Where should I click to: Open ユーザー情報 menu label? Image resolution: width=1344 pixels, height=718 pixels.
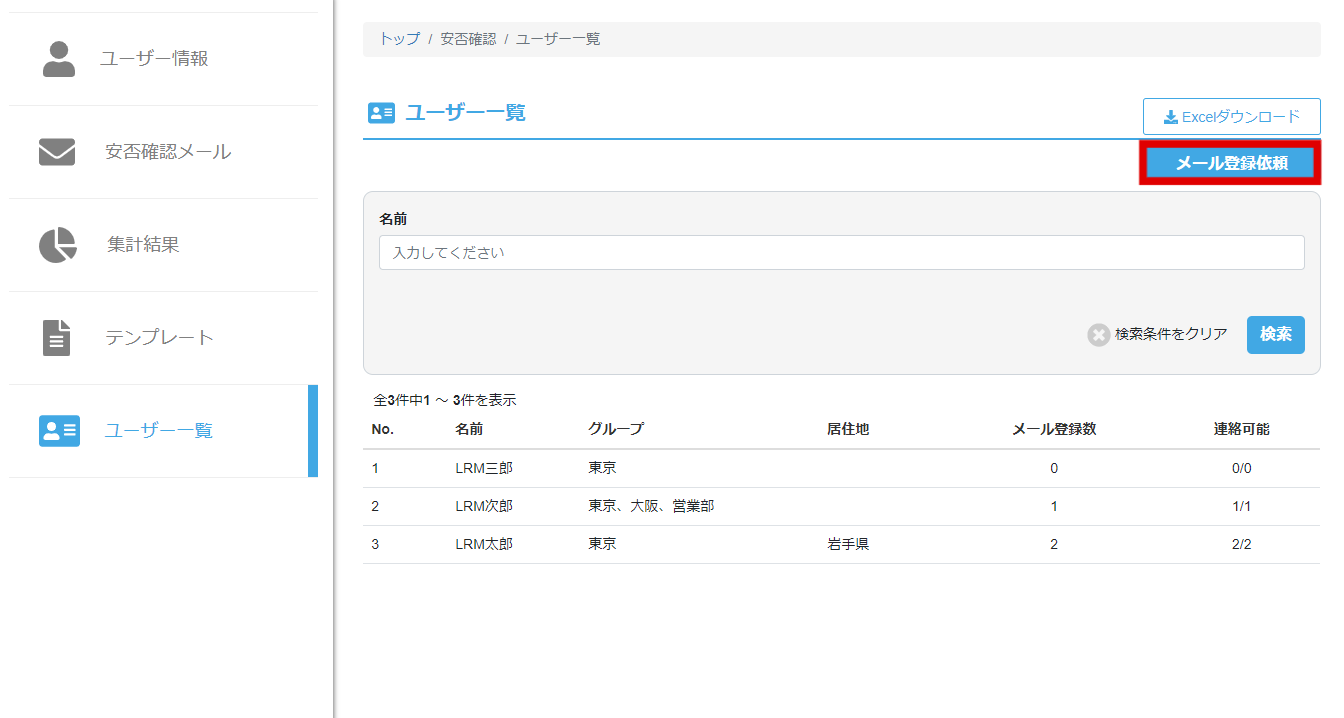click(x=154, y=59)
